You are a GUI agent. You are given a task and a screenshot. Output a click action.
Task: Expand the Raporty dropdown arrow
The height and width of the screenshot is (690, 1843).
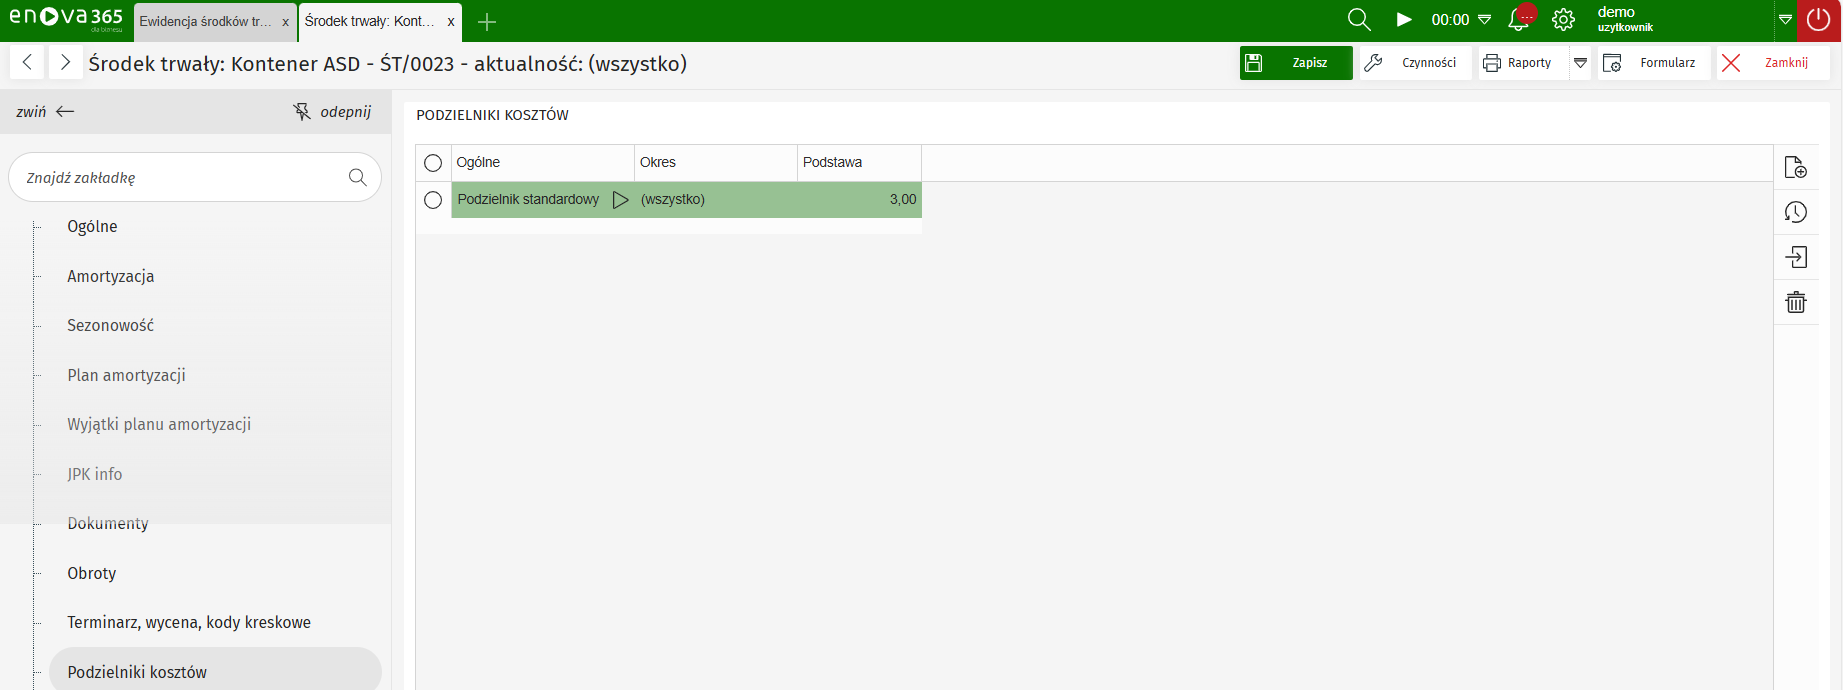(x=1580, y=63)
